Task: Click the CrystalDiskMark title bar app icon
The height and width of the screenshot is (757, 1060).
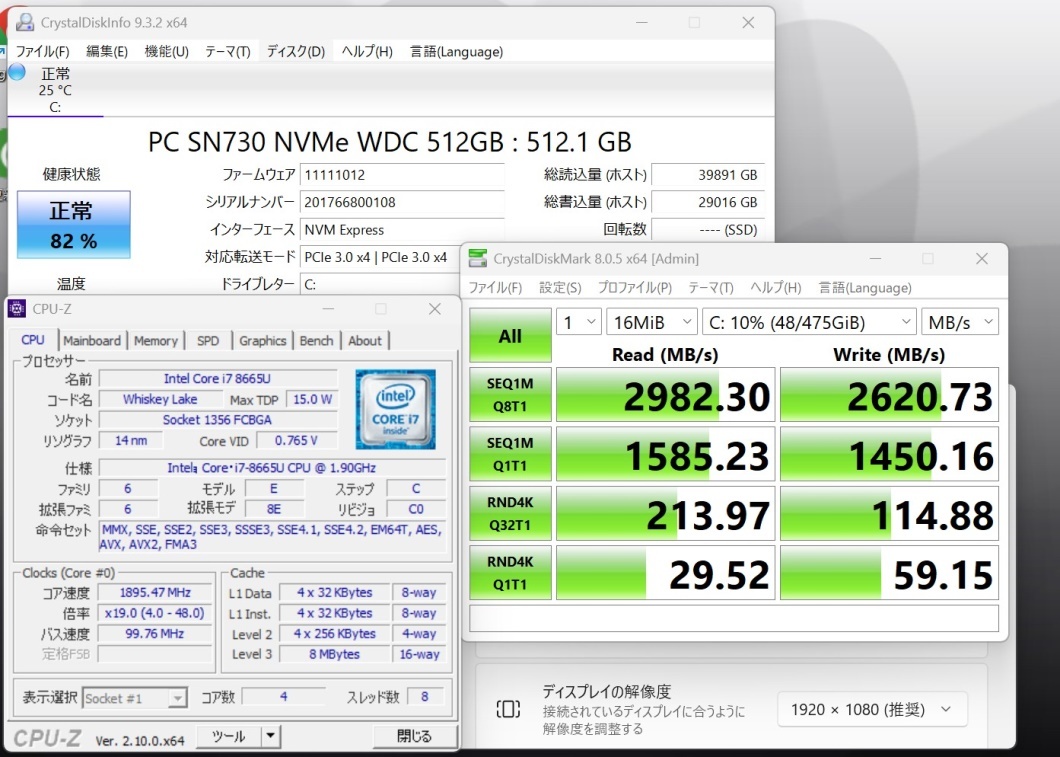Action: click(x=478, y=258)
